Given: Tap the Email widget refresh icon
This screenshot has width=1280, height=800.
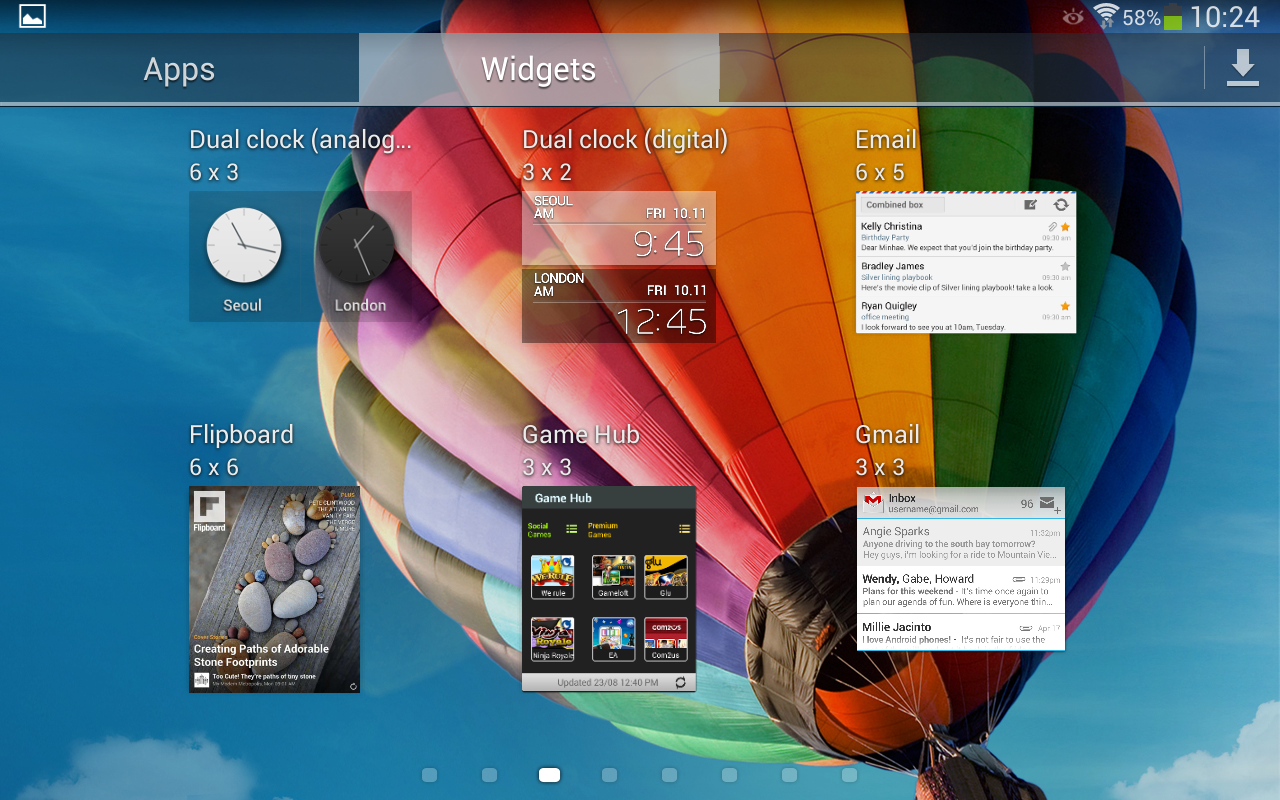Looking at the screenshot, I should pos(1061,205).
